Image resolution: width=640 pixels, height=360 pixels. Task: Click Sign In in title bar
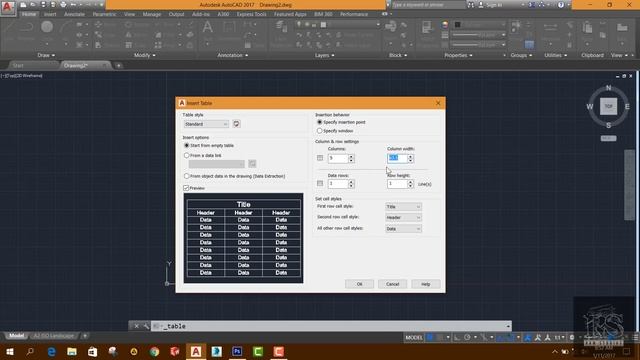click(491, 5)
